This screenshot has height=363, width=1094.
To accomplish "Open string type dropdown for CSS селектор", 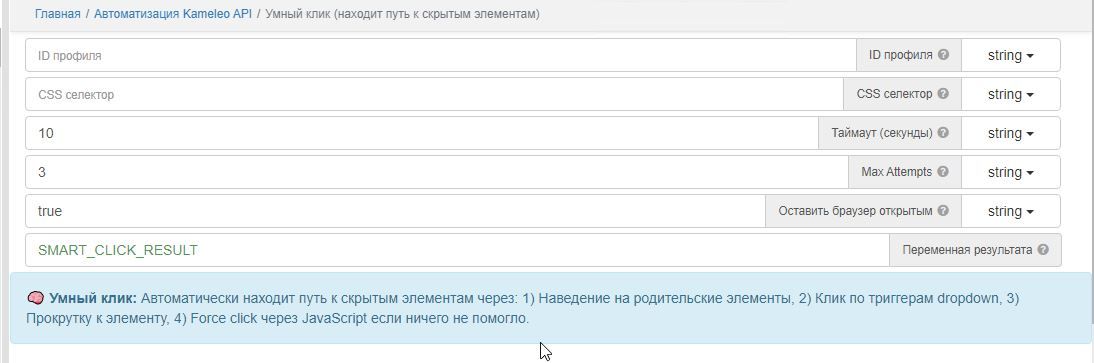I will (x=1010, y=94).
